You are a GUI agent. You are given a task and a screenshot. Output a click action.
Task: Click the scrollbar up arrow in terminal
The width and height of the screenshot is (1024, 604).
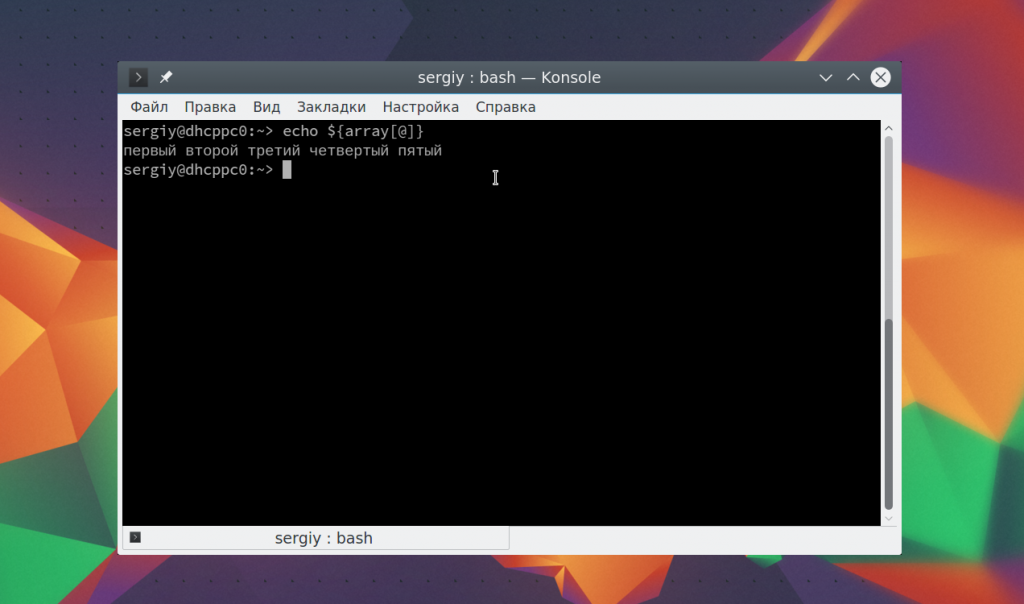[888, 128]
